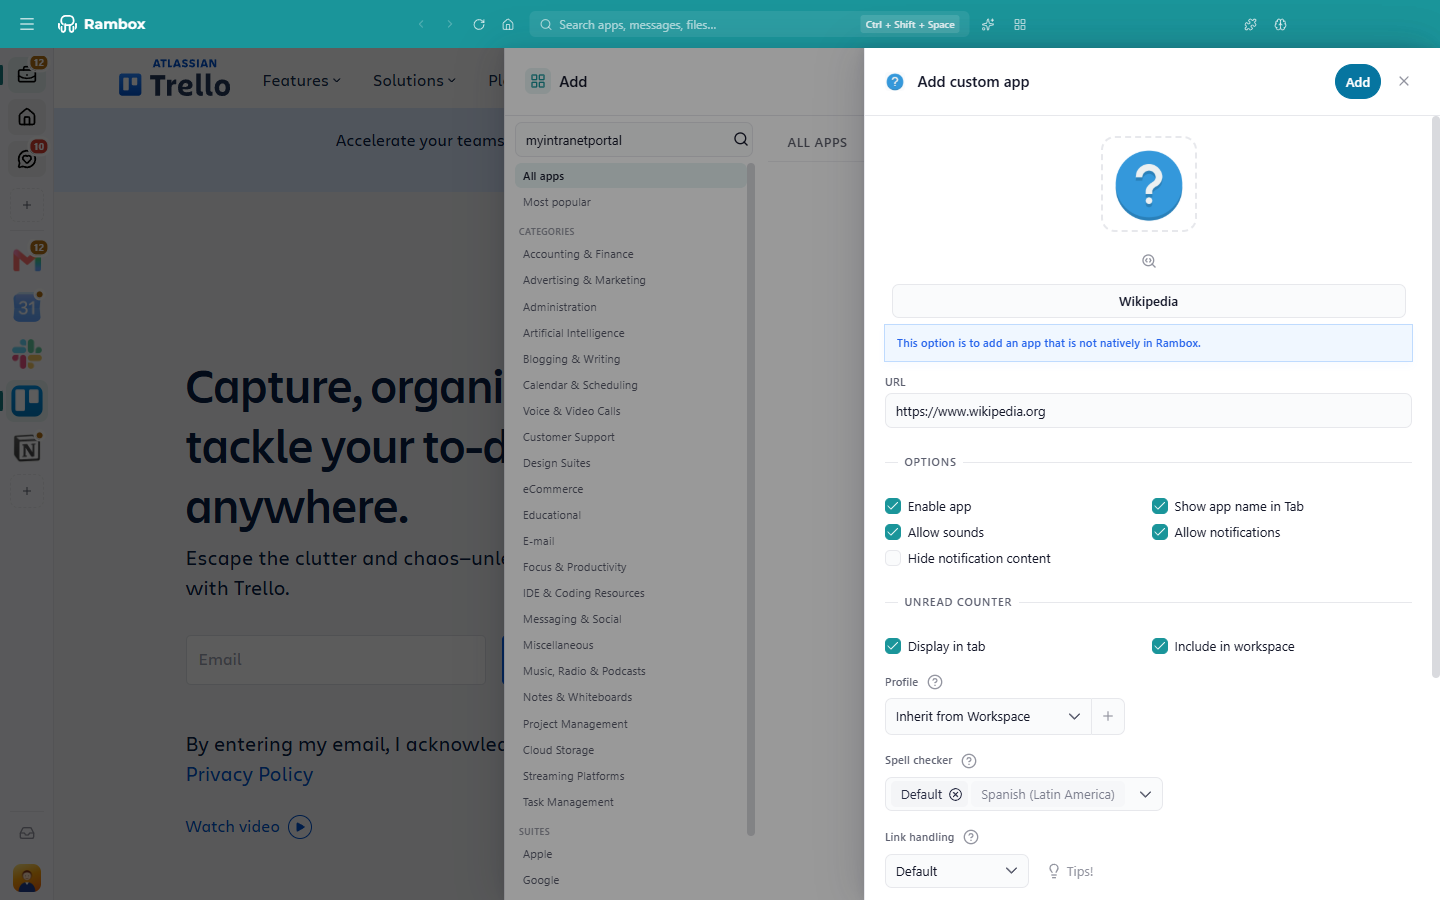
Task: Select Artificial Intelligence category
Action: (x=574, y=333)
